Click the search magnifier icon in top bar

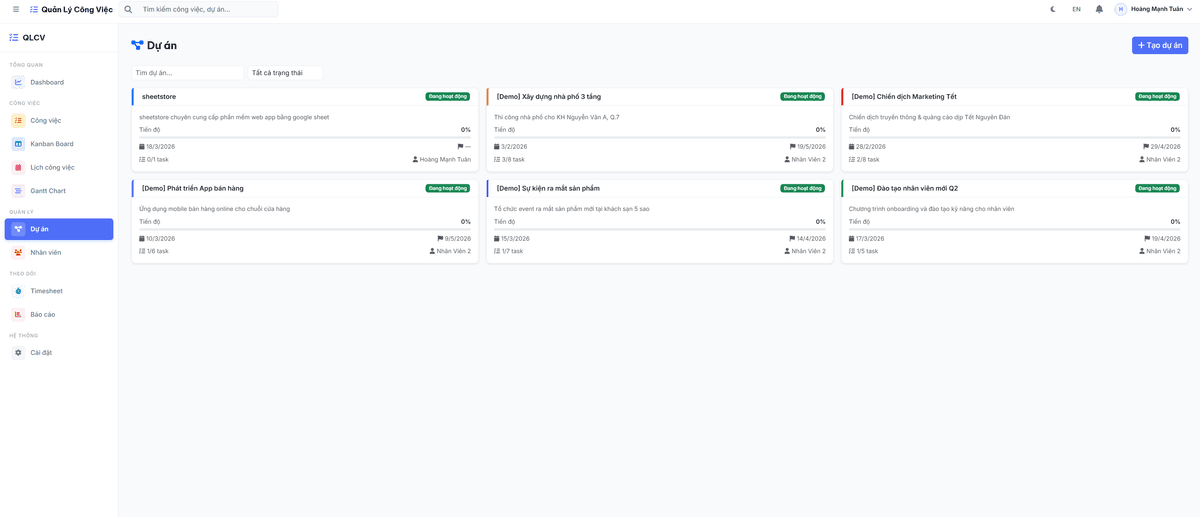click(128, 9)
